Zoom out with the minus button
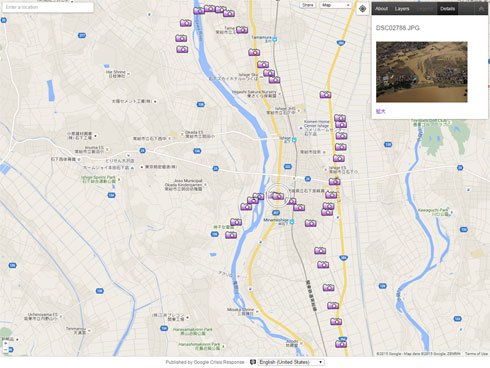This screenshot has width=490, height=368. click(6, 349)
